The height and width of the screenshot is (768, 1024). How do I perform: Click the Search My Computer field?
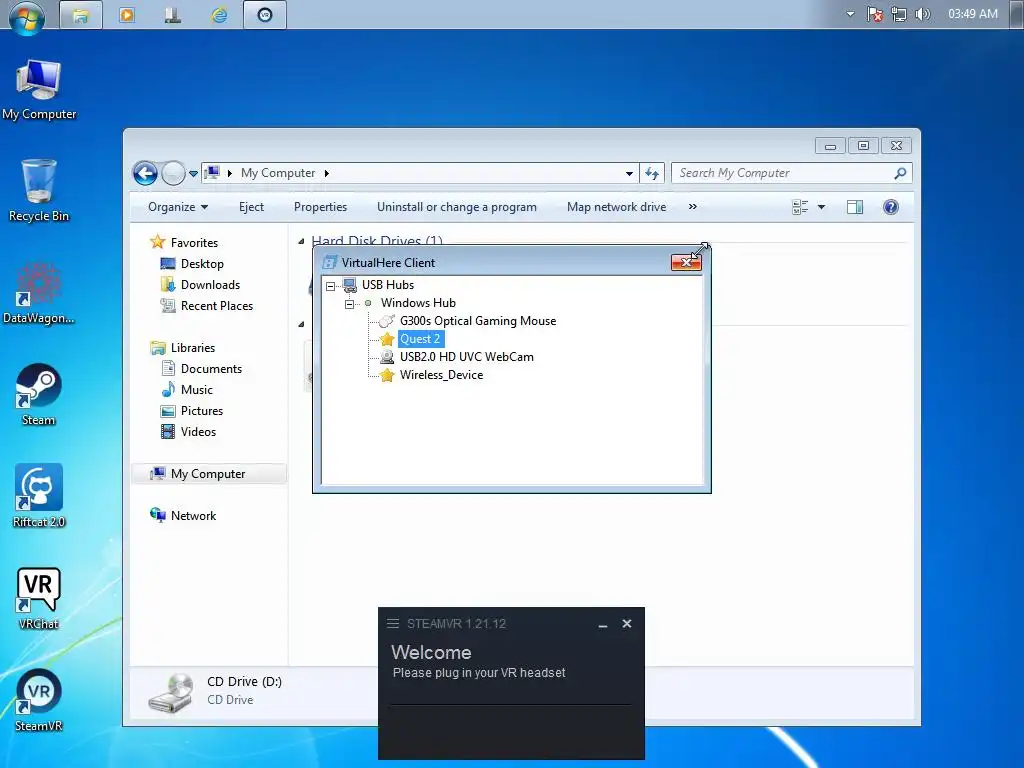coord(791,173)
